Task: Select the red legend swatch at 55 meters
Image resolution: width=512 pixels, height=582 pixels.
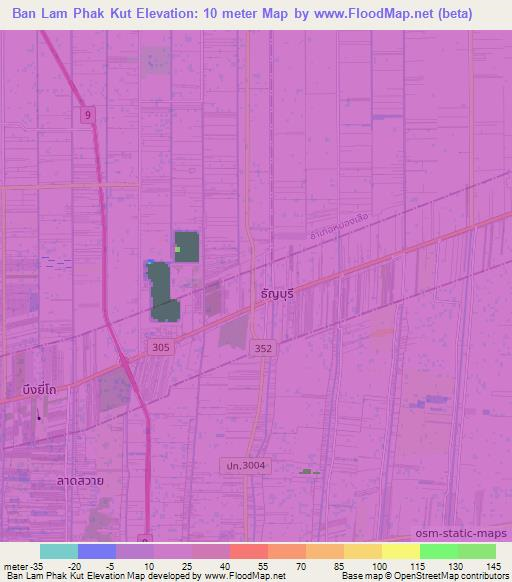Action: pos(249,551)
